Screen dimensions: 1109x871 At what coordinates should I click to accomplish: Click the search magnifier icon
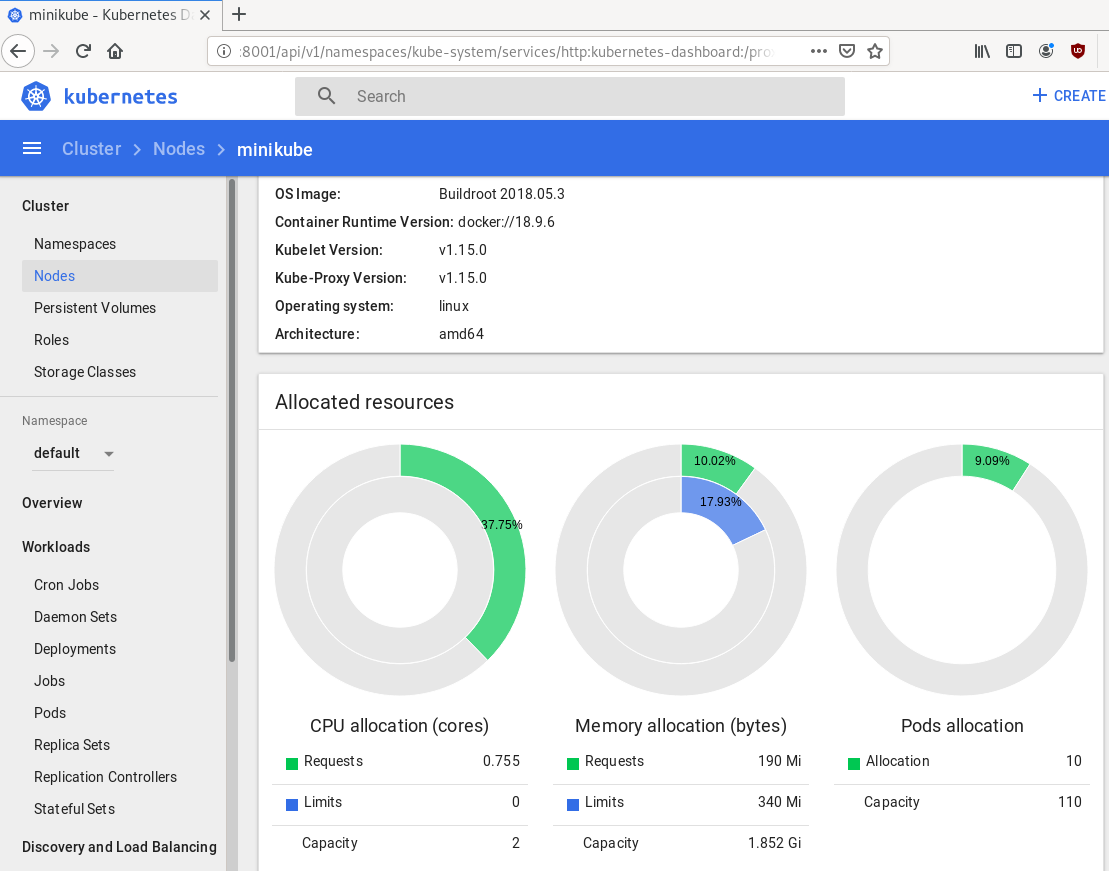coord(325,96)
